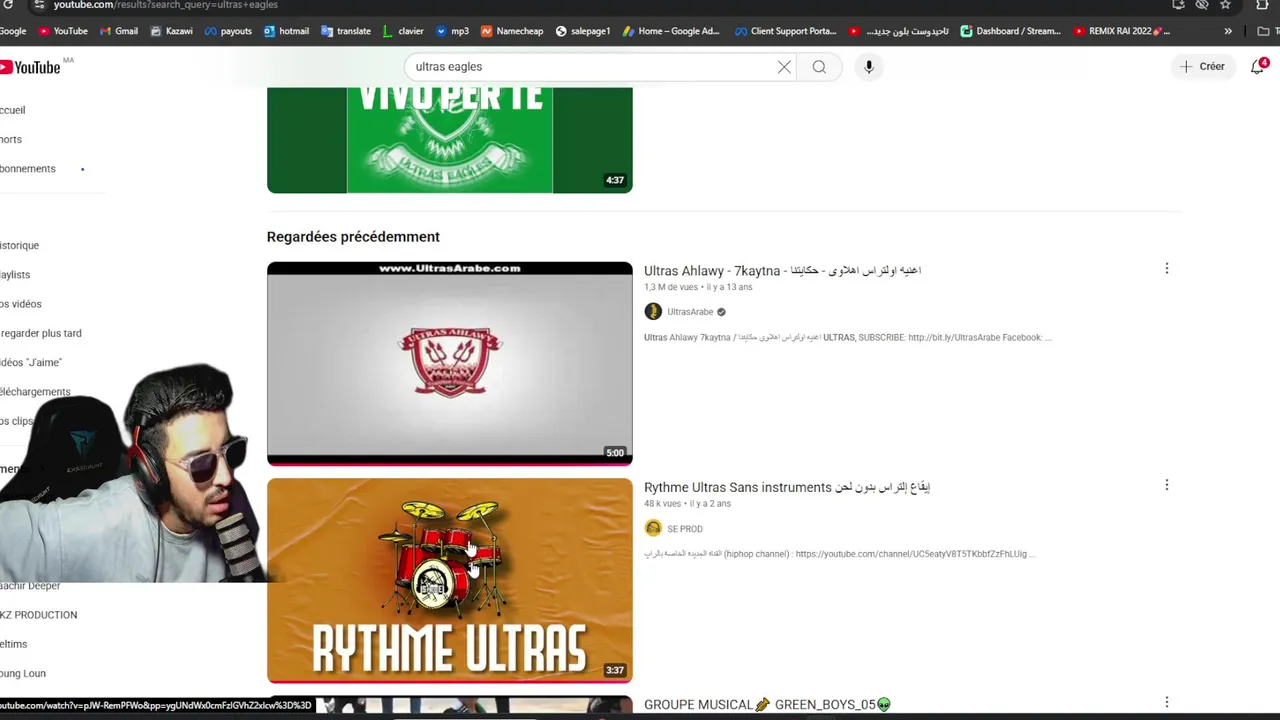Open Playlists in sidebar

15,274
